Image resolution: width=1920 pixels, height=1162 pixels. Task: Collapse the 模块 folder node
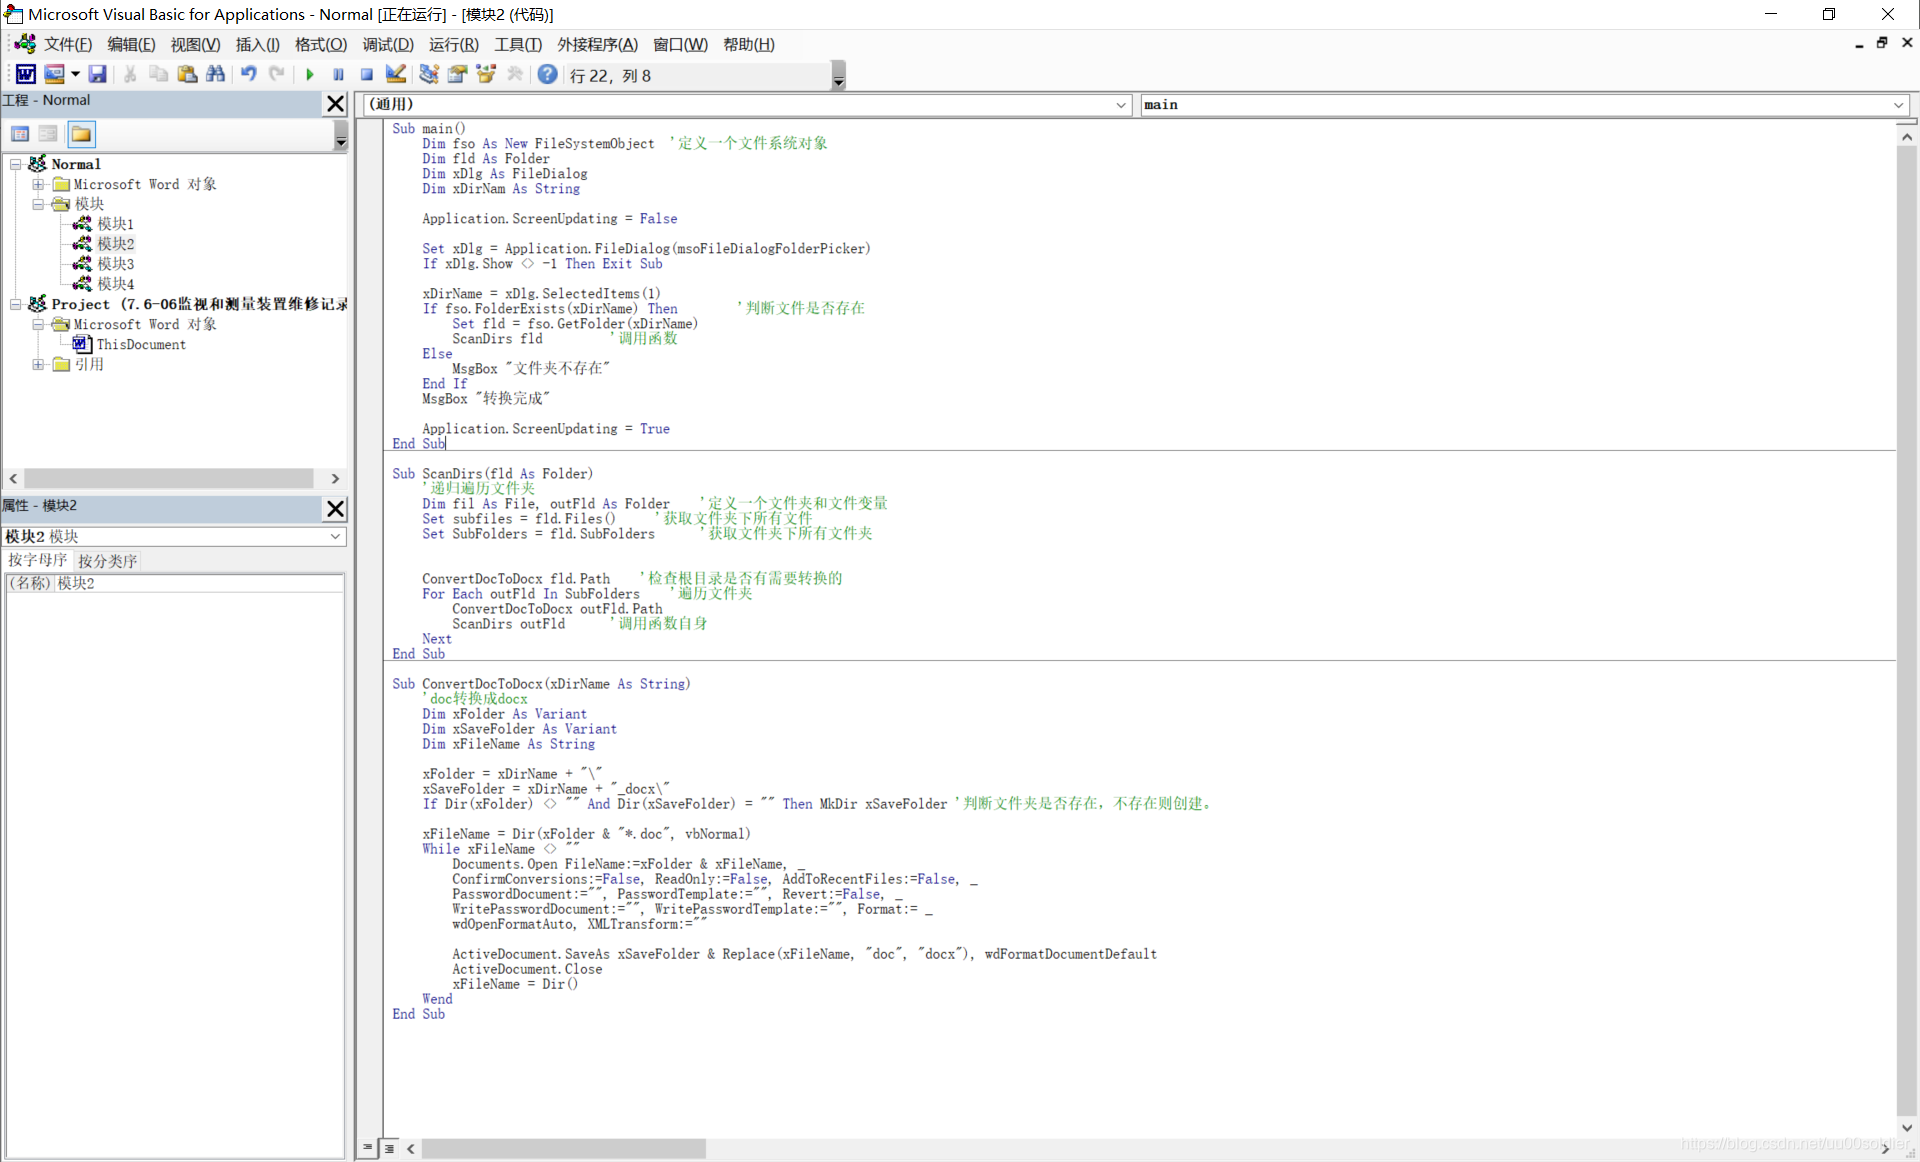tap(38, 204)
